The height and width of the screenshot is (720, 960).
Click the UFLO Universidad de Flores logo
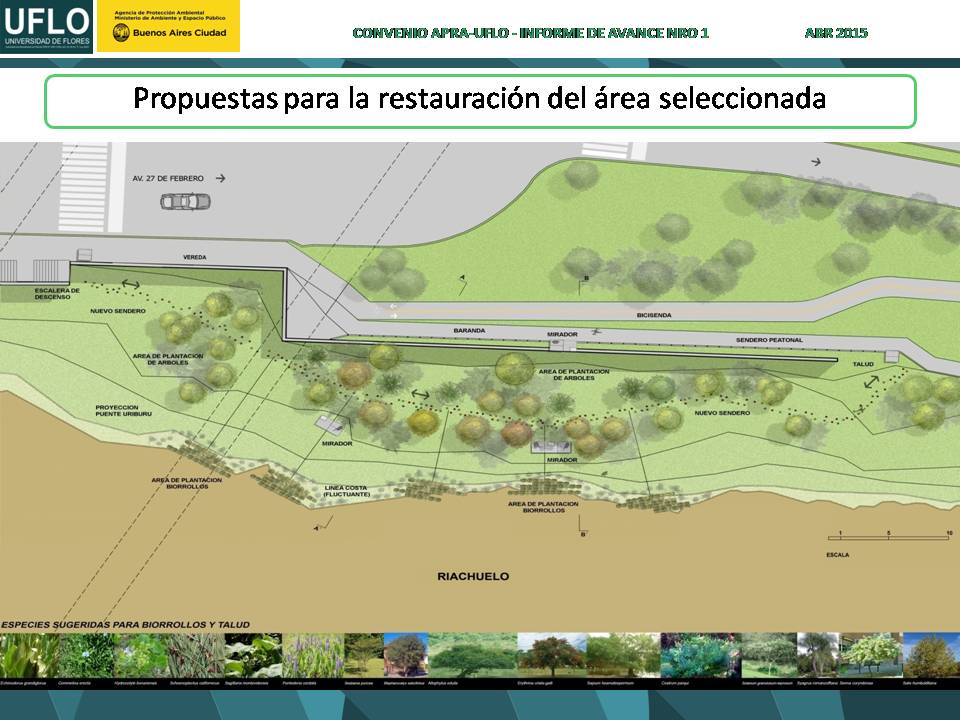click(x=47, y=26)
